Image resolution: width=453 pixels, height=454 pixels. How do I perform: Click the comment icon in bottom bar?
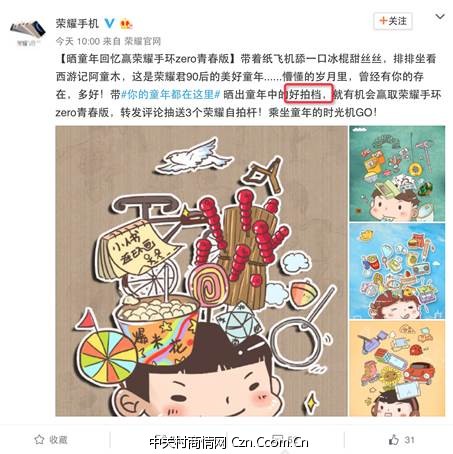tap(277, 439)
